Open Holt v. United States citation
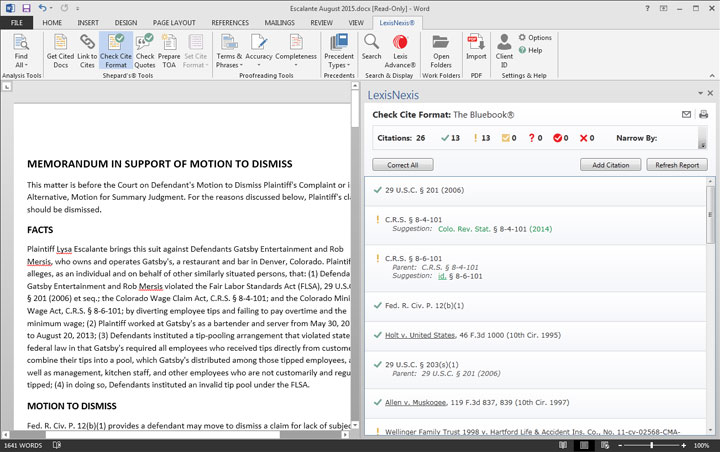This screenshot has height=452, width=720. click(x=420, y=335)
